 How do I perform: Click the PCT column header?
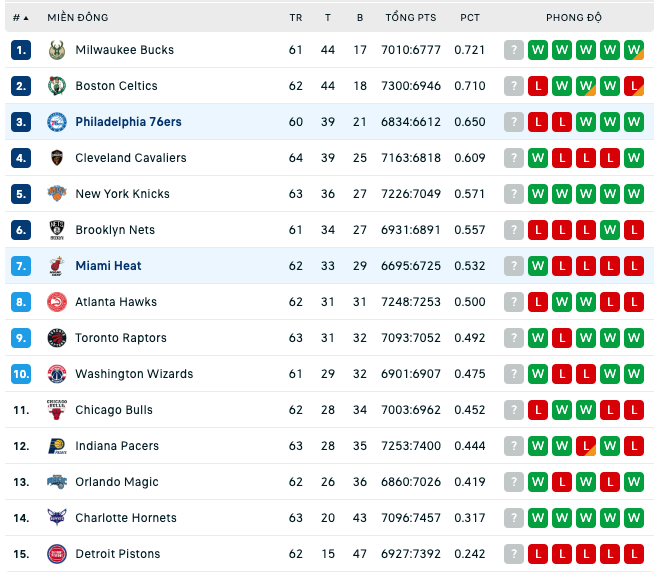pos(470,18)
